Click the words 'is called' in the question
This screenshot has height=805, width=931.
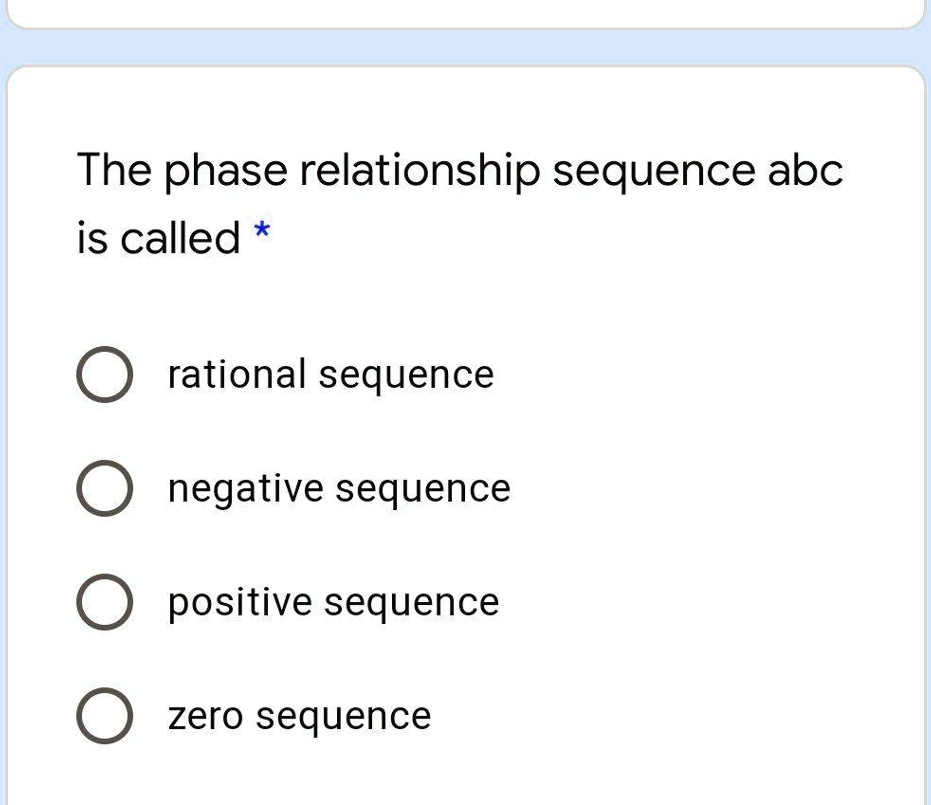pos(159,238)
